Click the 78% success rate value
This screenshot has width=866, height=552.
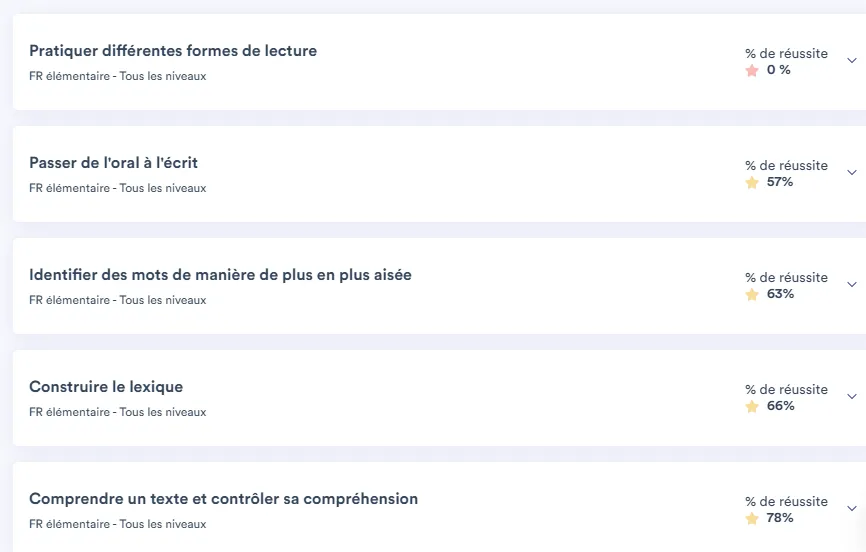(x=780, y=518)
